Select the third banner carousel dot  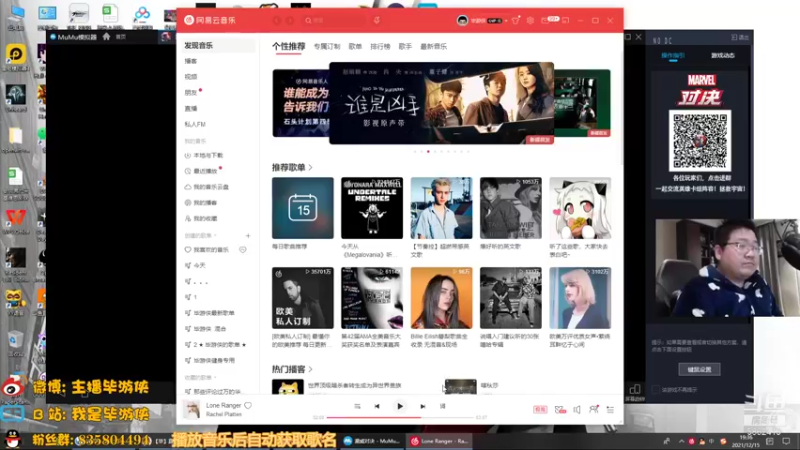point(428,152)
